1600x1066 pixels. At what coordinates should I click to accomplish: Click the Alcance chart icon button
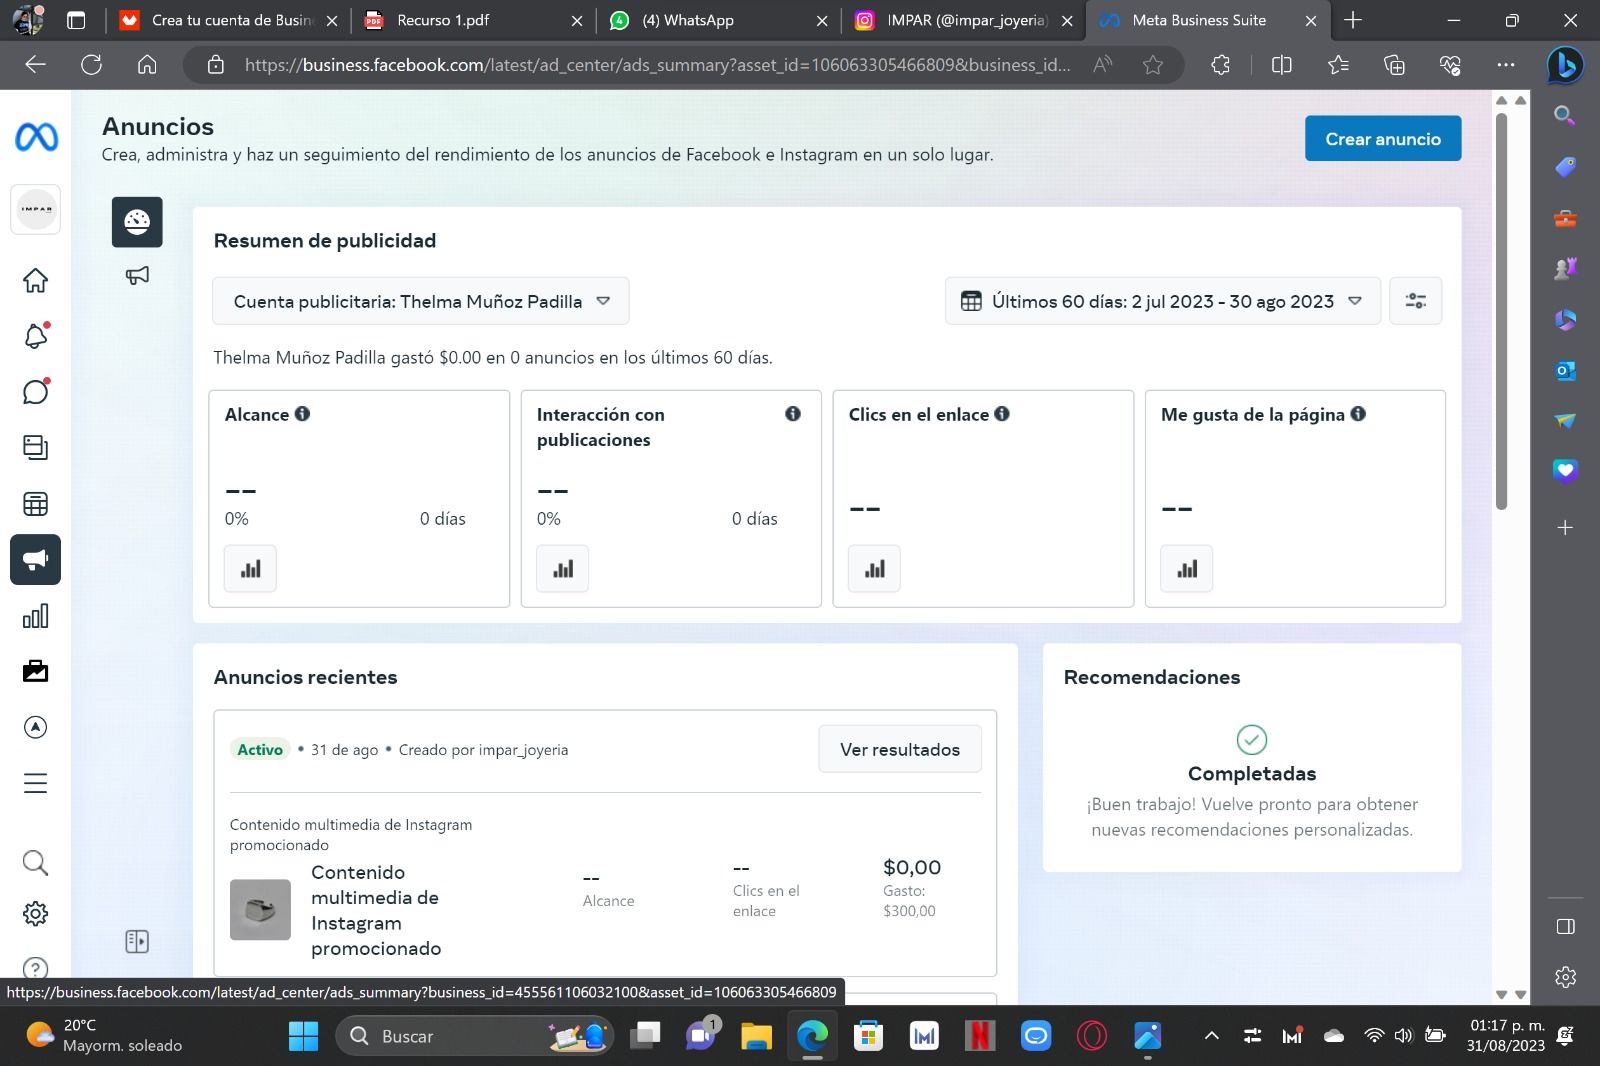250,569
